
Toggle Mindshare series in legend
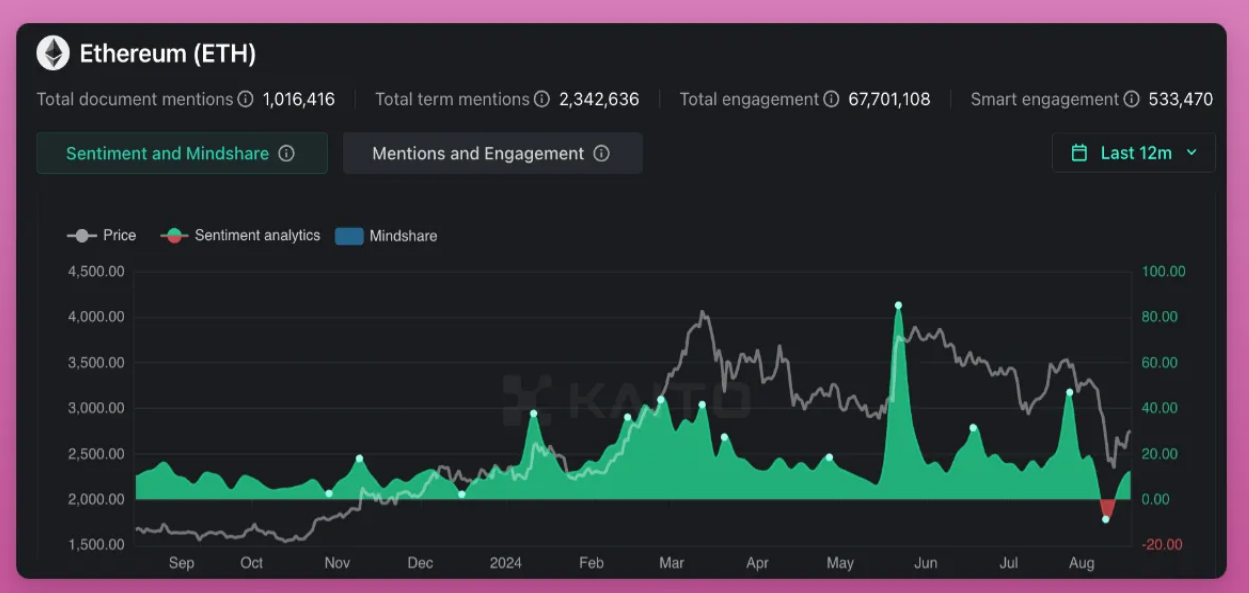tap(386, 236)
